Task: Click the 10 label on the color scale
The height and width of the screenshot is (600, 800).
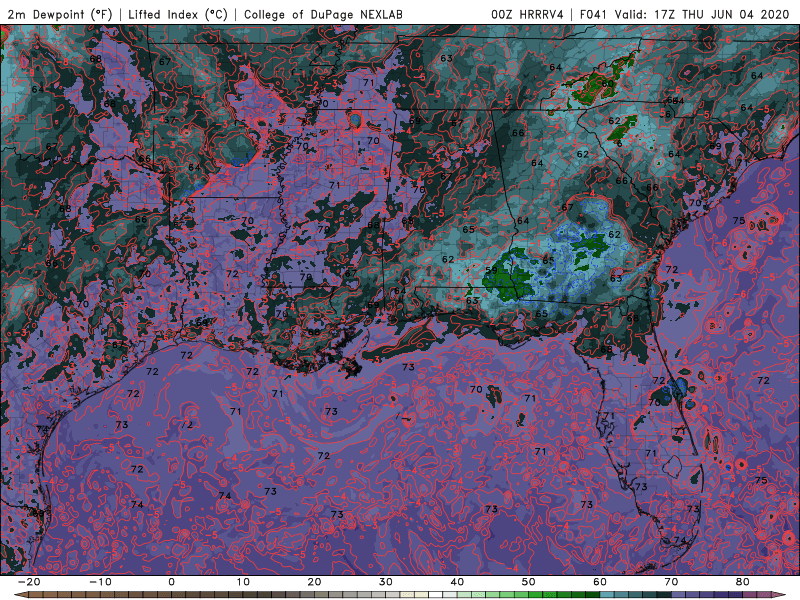Action: (x=243, y=582)
